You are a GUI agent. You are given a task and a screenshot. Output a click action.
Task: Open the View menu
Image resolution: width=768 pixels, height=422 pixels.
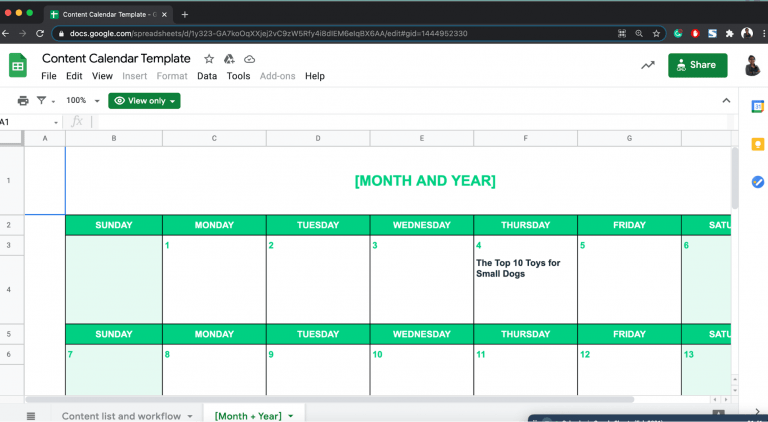point(102,76)
